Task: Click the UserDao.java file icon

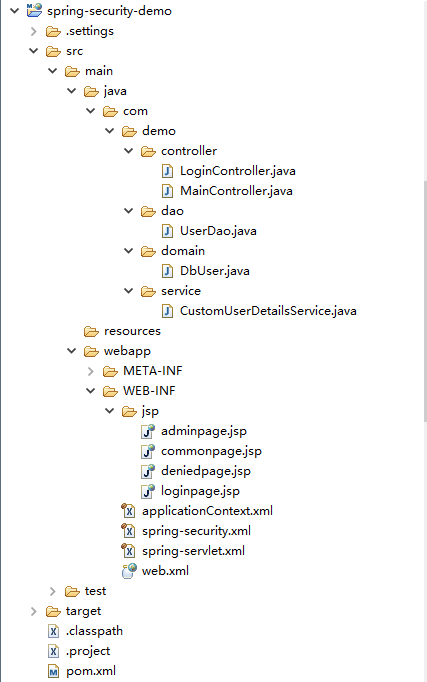Action: (x=167, y=231)
